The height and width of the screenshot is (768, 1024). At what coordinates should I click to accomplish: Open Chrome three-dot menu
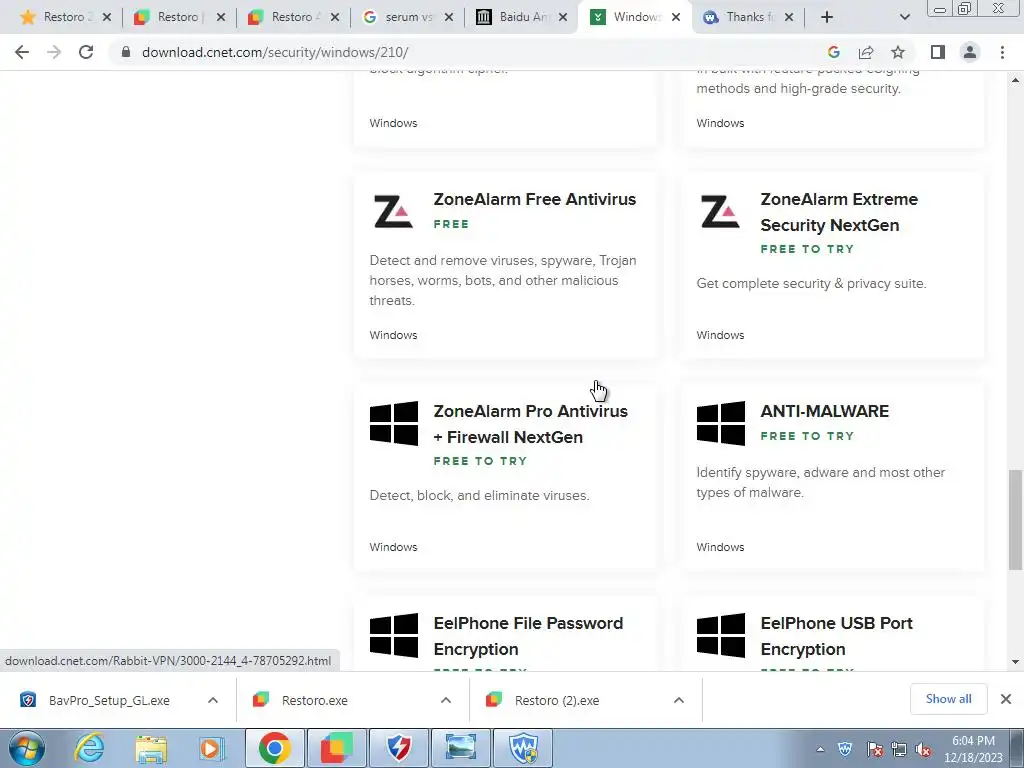tap(1002, 52)
